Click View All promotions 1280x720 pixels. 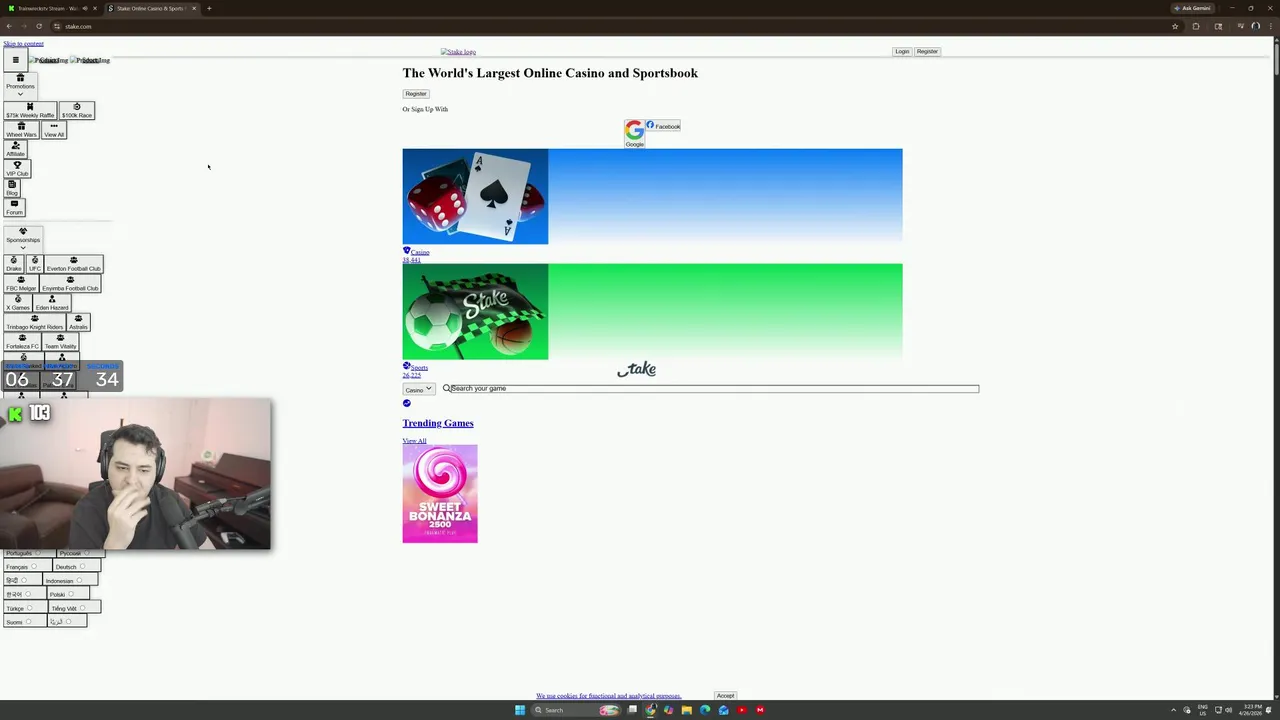pyautogui.click(x=54, y=130)
